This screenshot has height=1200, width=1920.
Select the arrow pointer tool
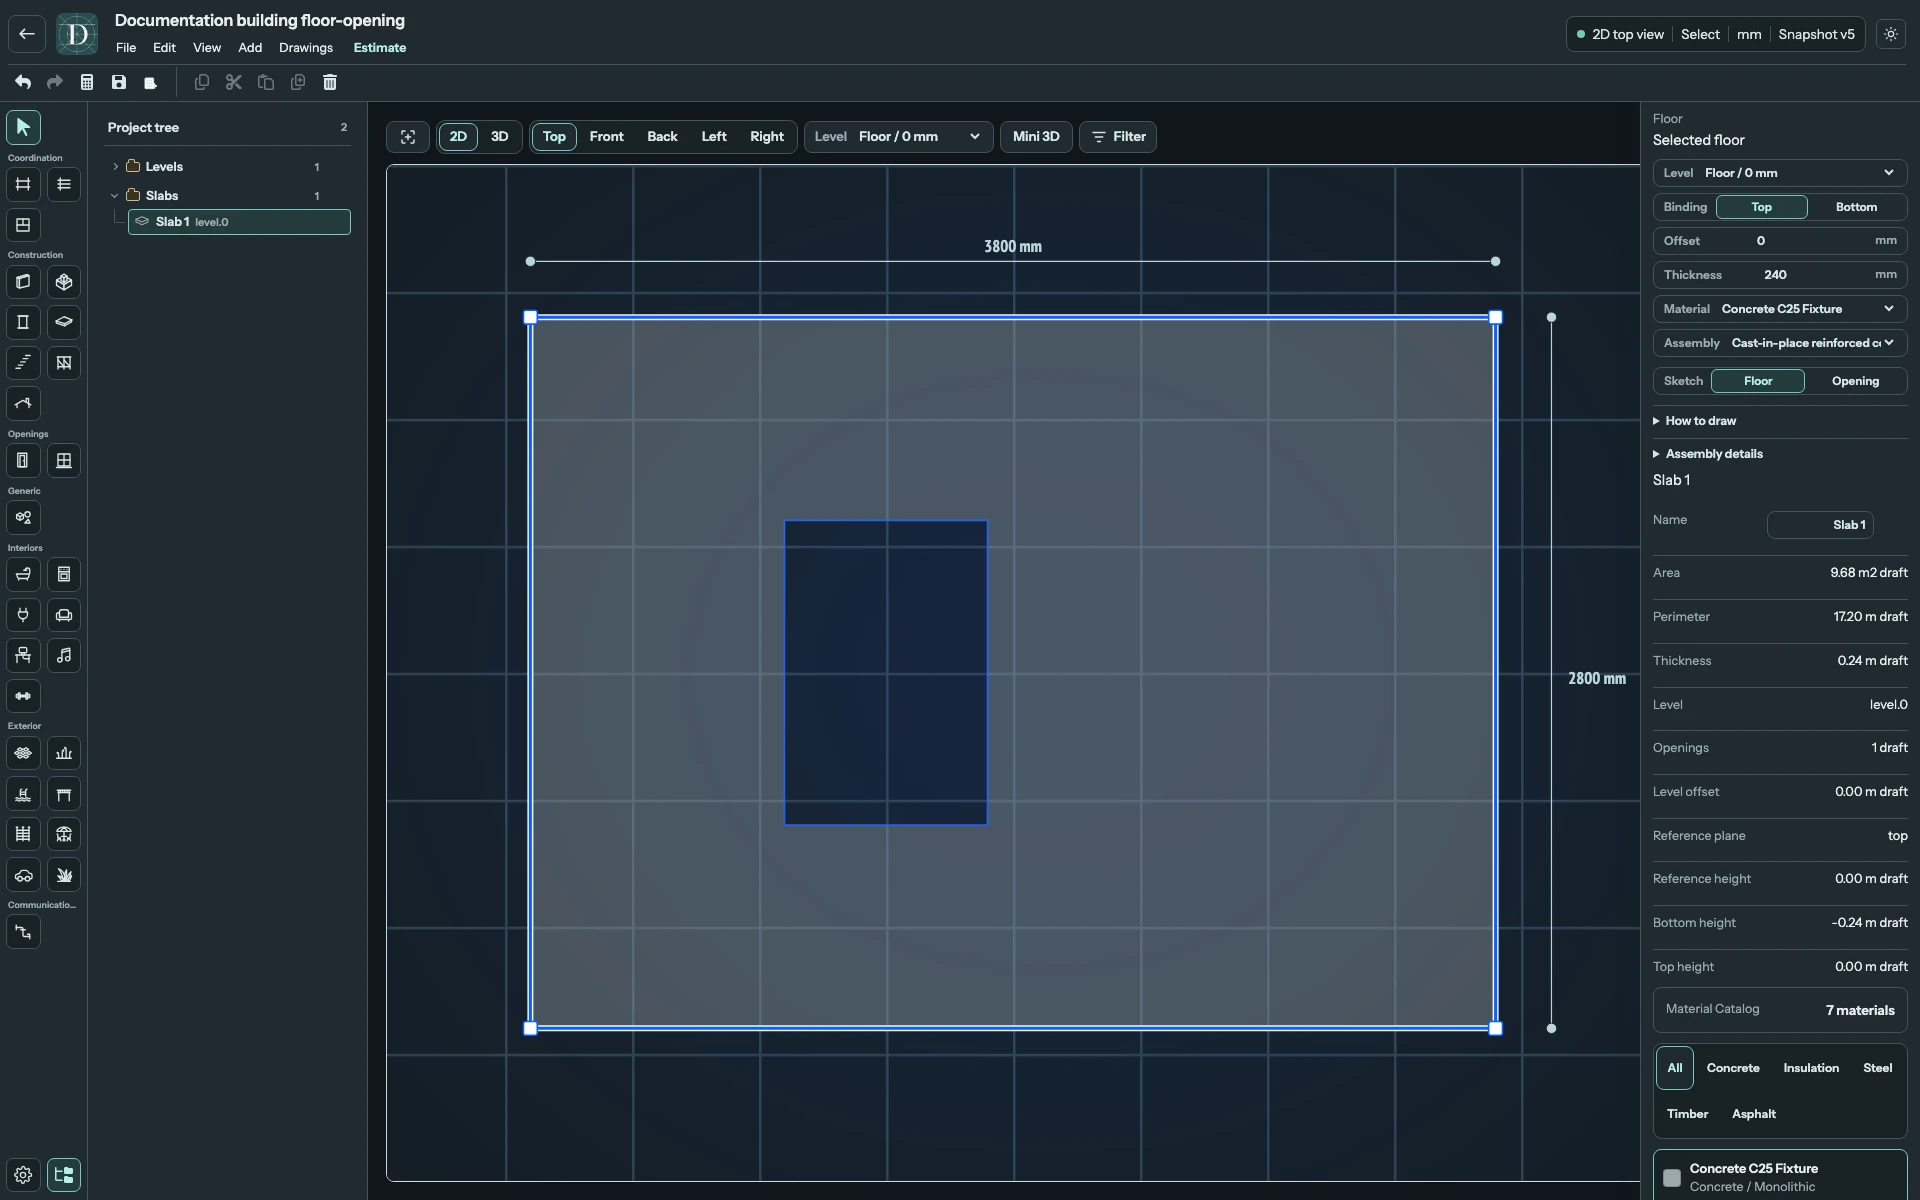click(23, 127)
